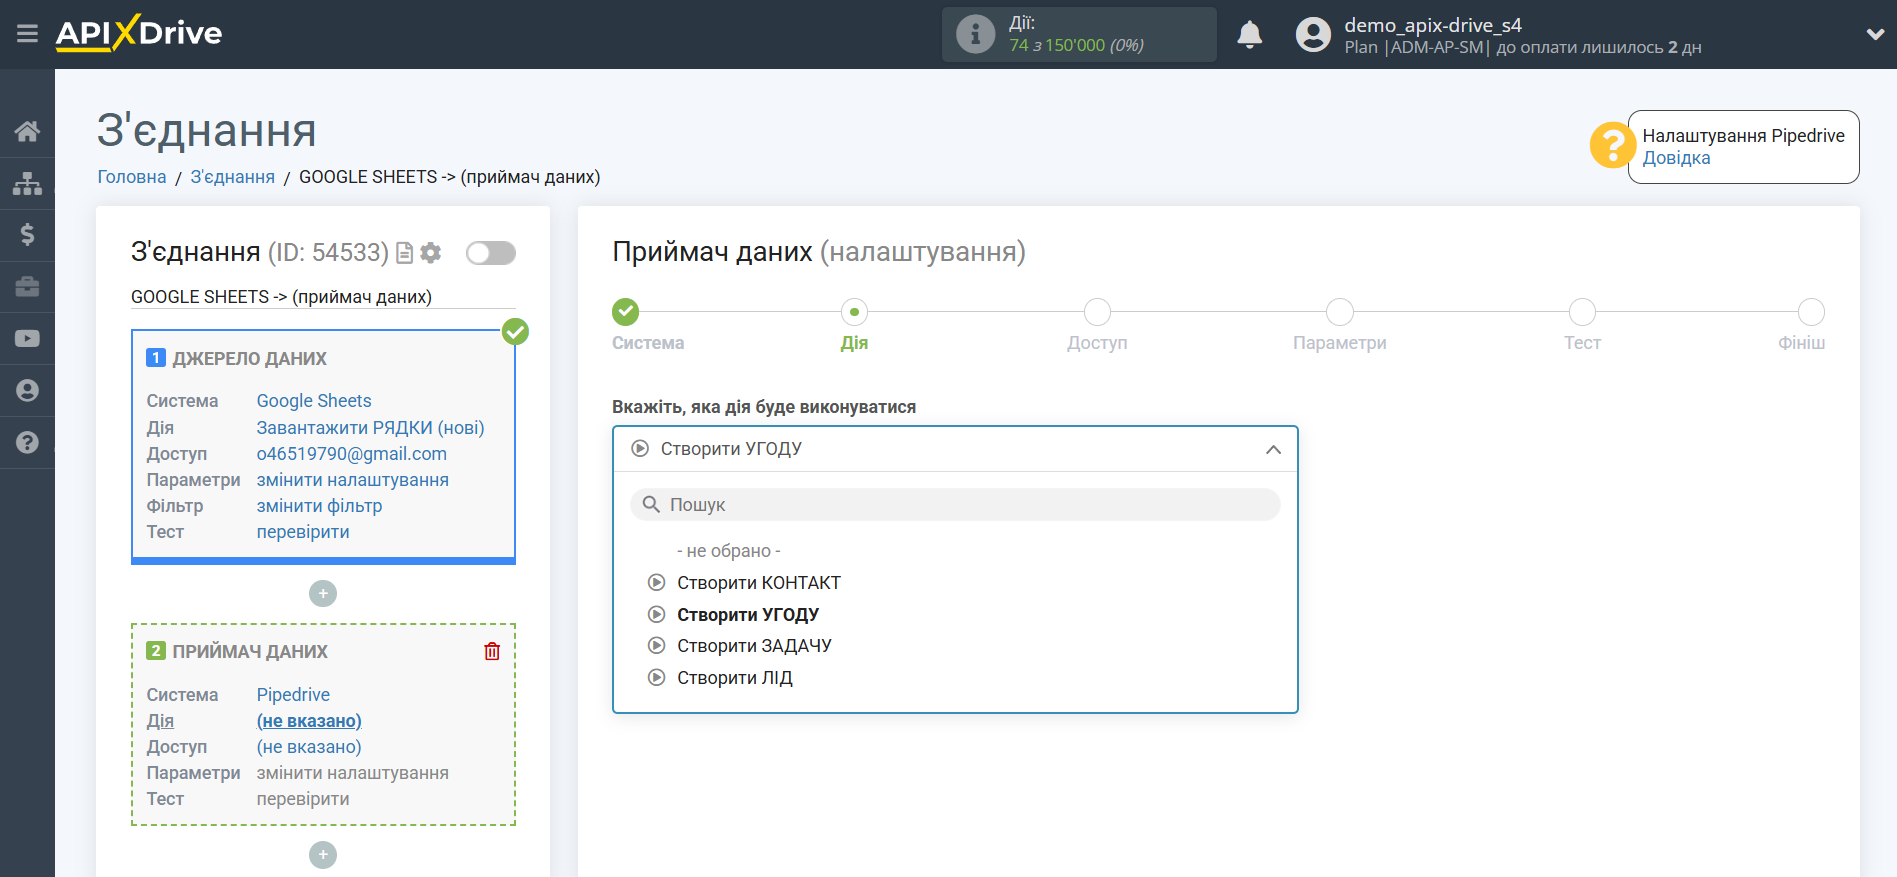This screenshot has height=877, width=1897.
Task: Click змінити налаштування in data source
Action: pos(353,480)
